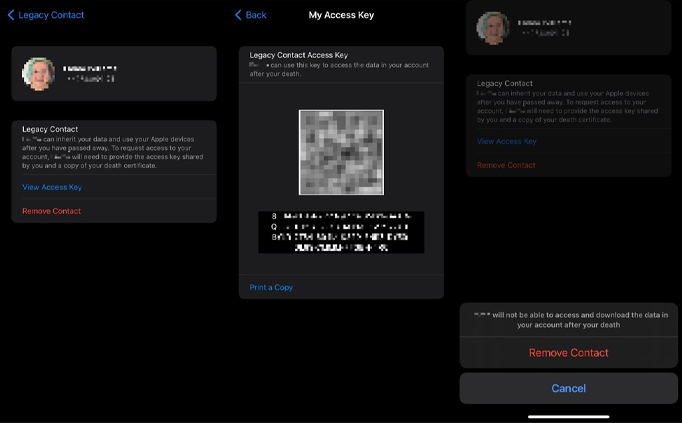Viewport: 682px width, 423px height.
Task: Tap the contact avatar in the left screen
Action: click(37, 73)
